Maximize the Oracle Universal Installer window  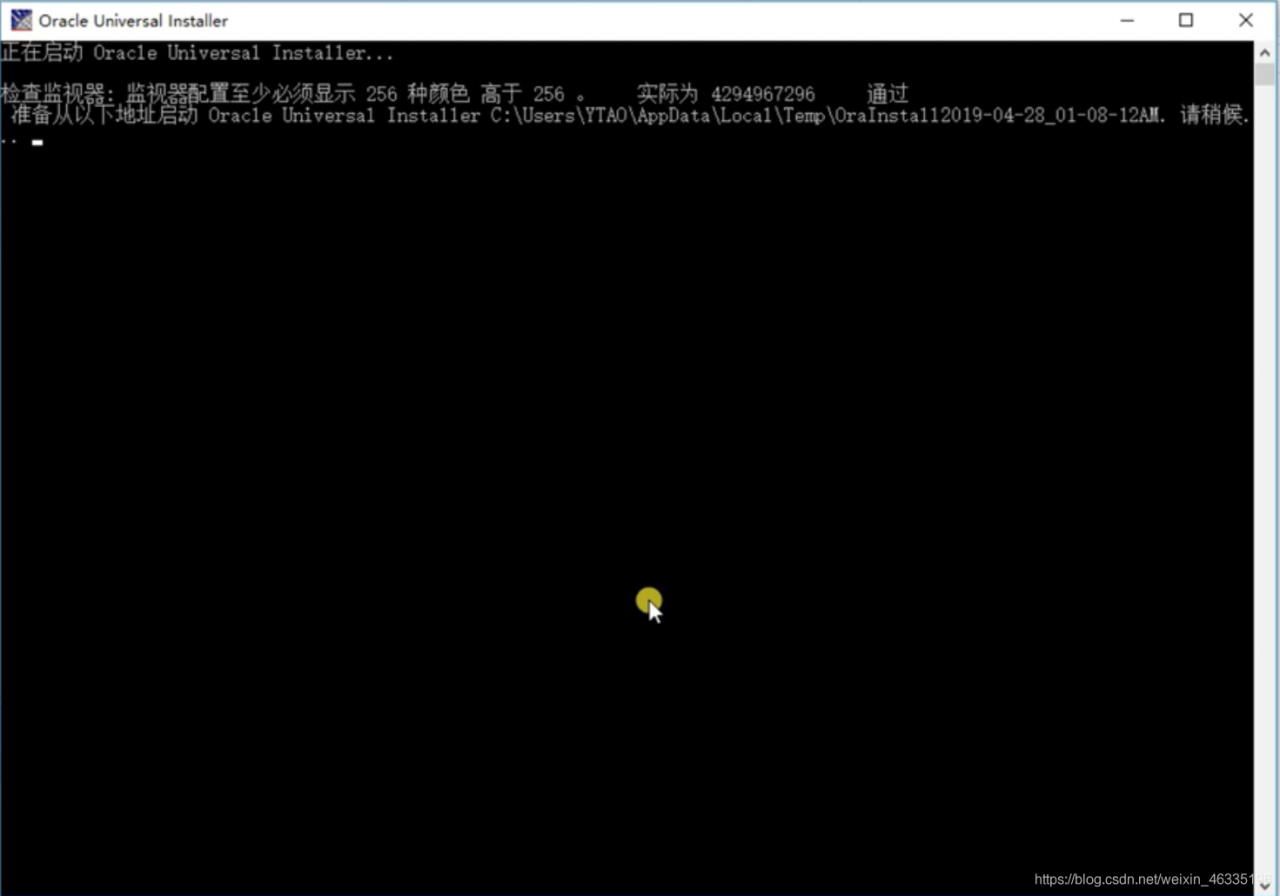coord(1186,20)
